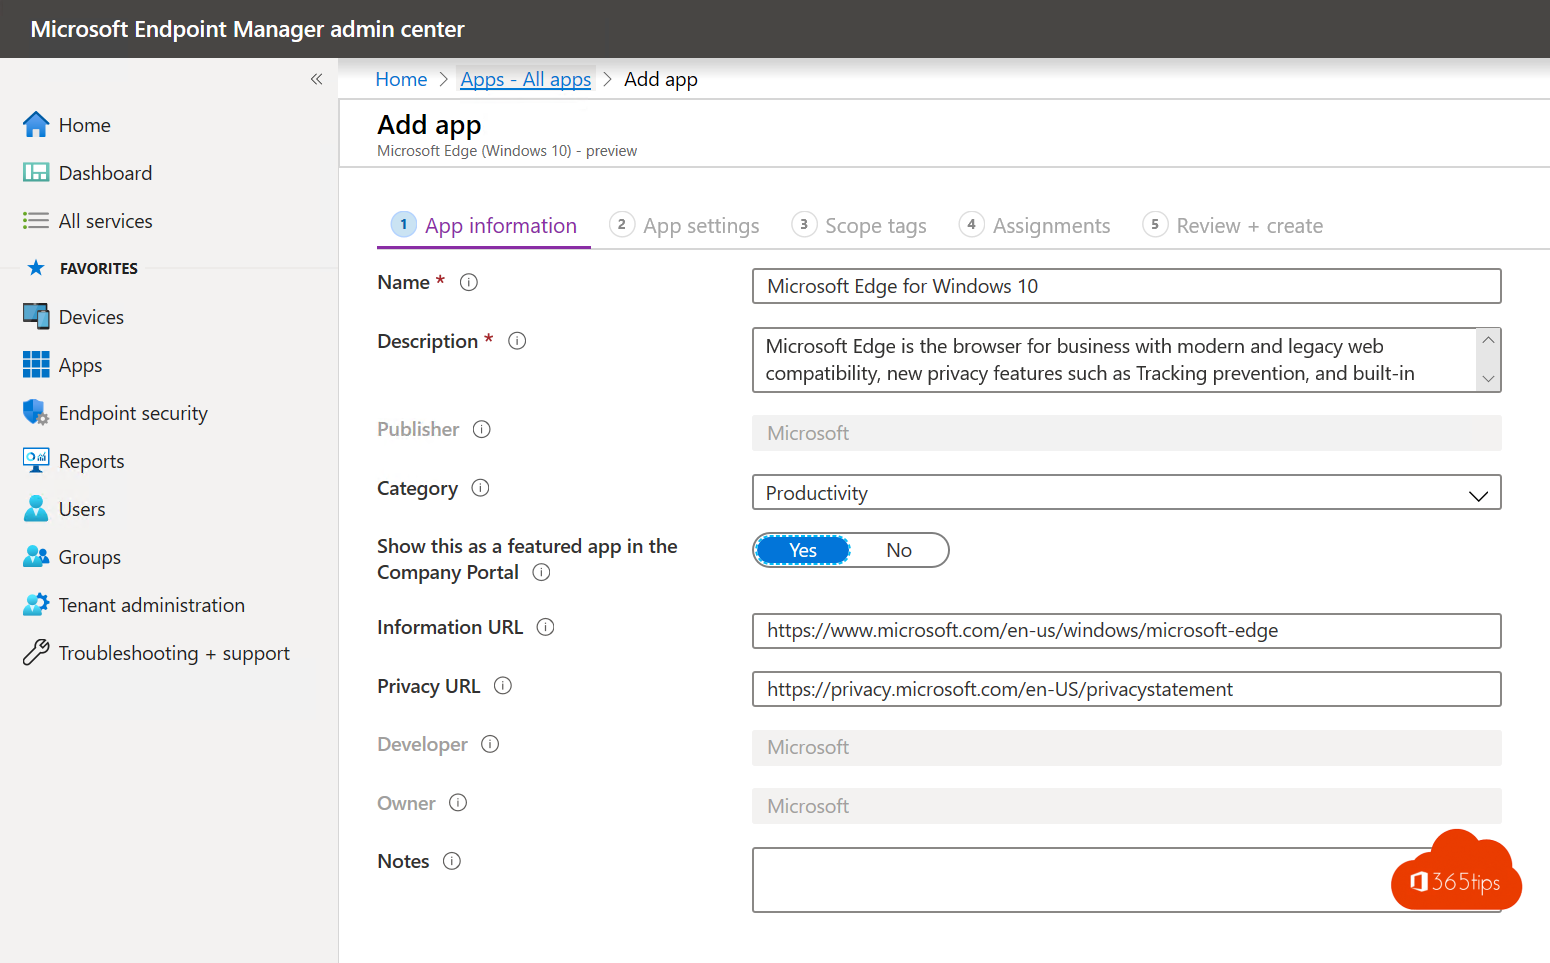1550x963 pixels.
Task: Open the Tenant administration icon
Action: click(x=36, y=604)
